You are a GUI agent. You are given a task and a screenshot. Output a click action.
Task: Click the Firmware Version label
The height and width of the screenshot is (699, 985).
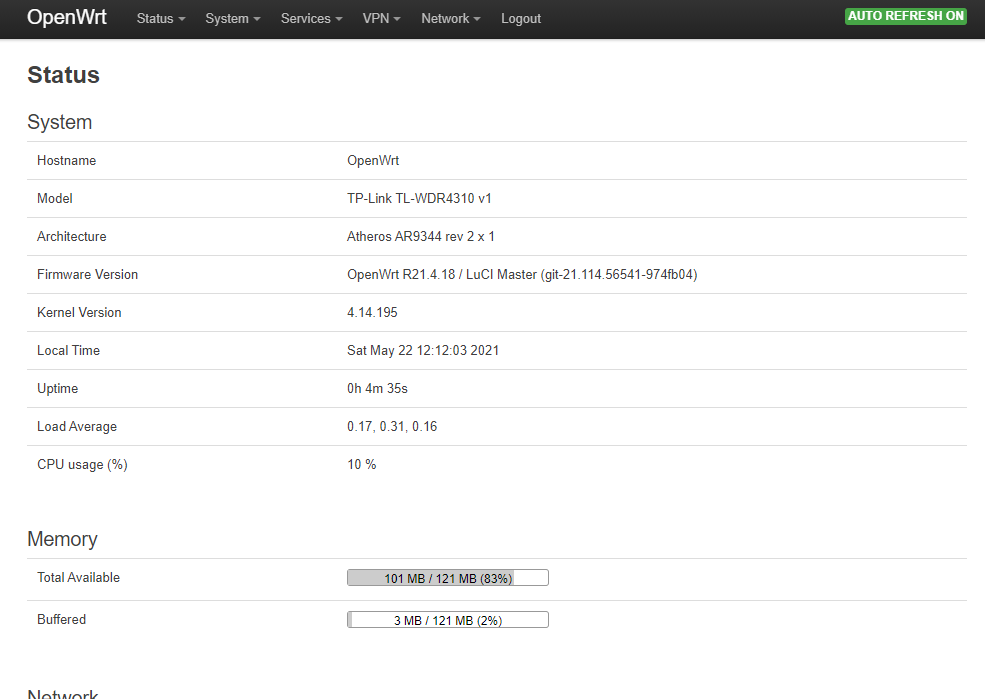(87, 274)
